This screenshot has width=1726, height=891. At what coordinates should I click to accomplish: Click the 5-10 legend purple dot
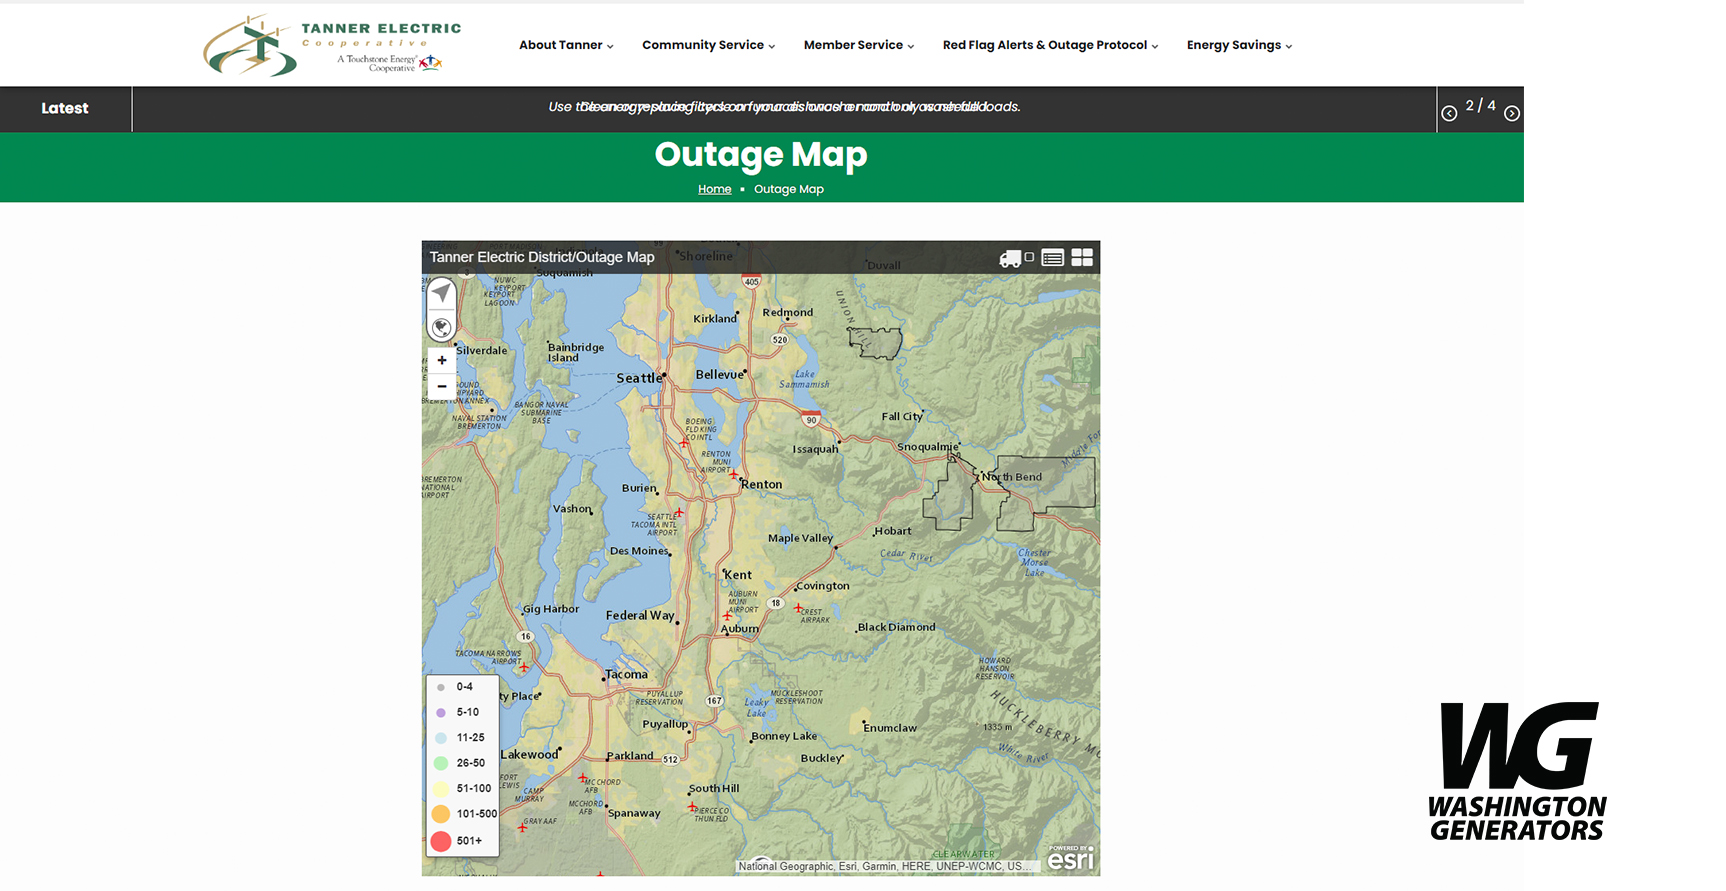pos(441,712)
